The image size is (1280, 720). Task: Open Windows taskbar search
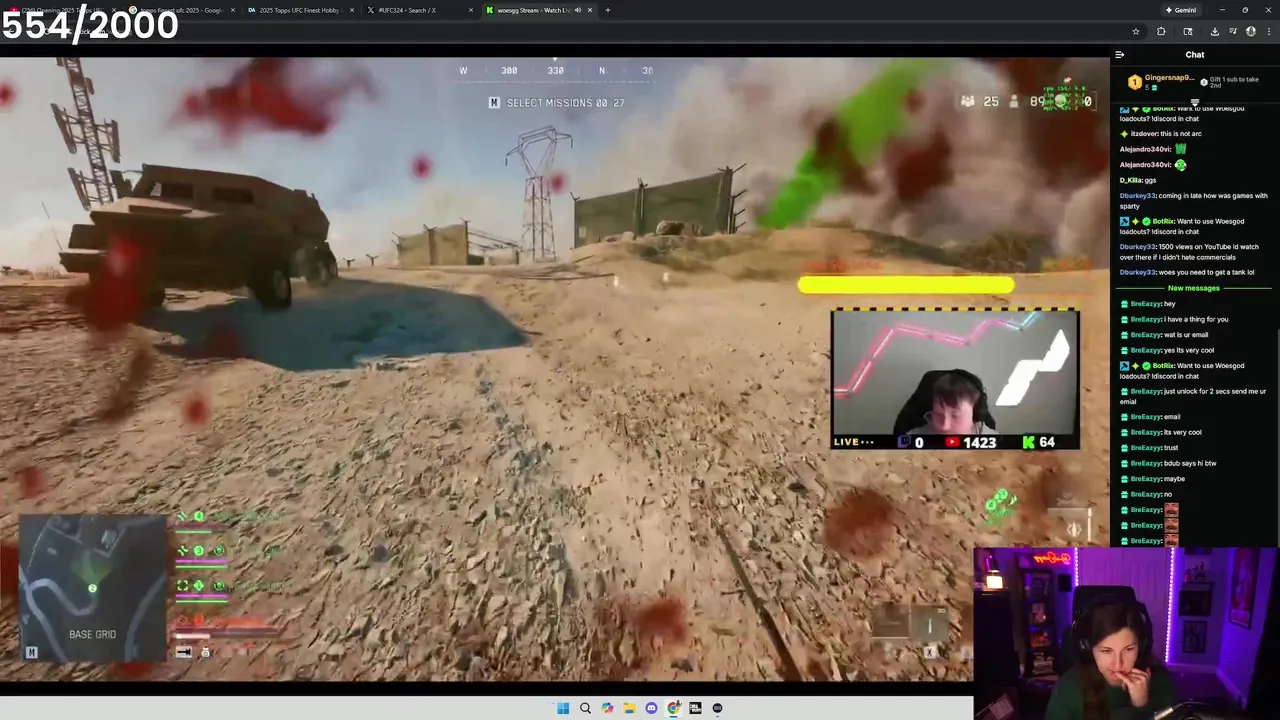pos(585,708)
